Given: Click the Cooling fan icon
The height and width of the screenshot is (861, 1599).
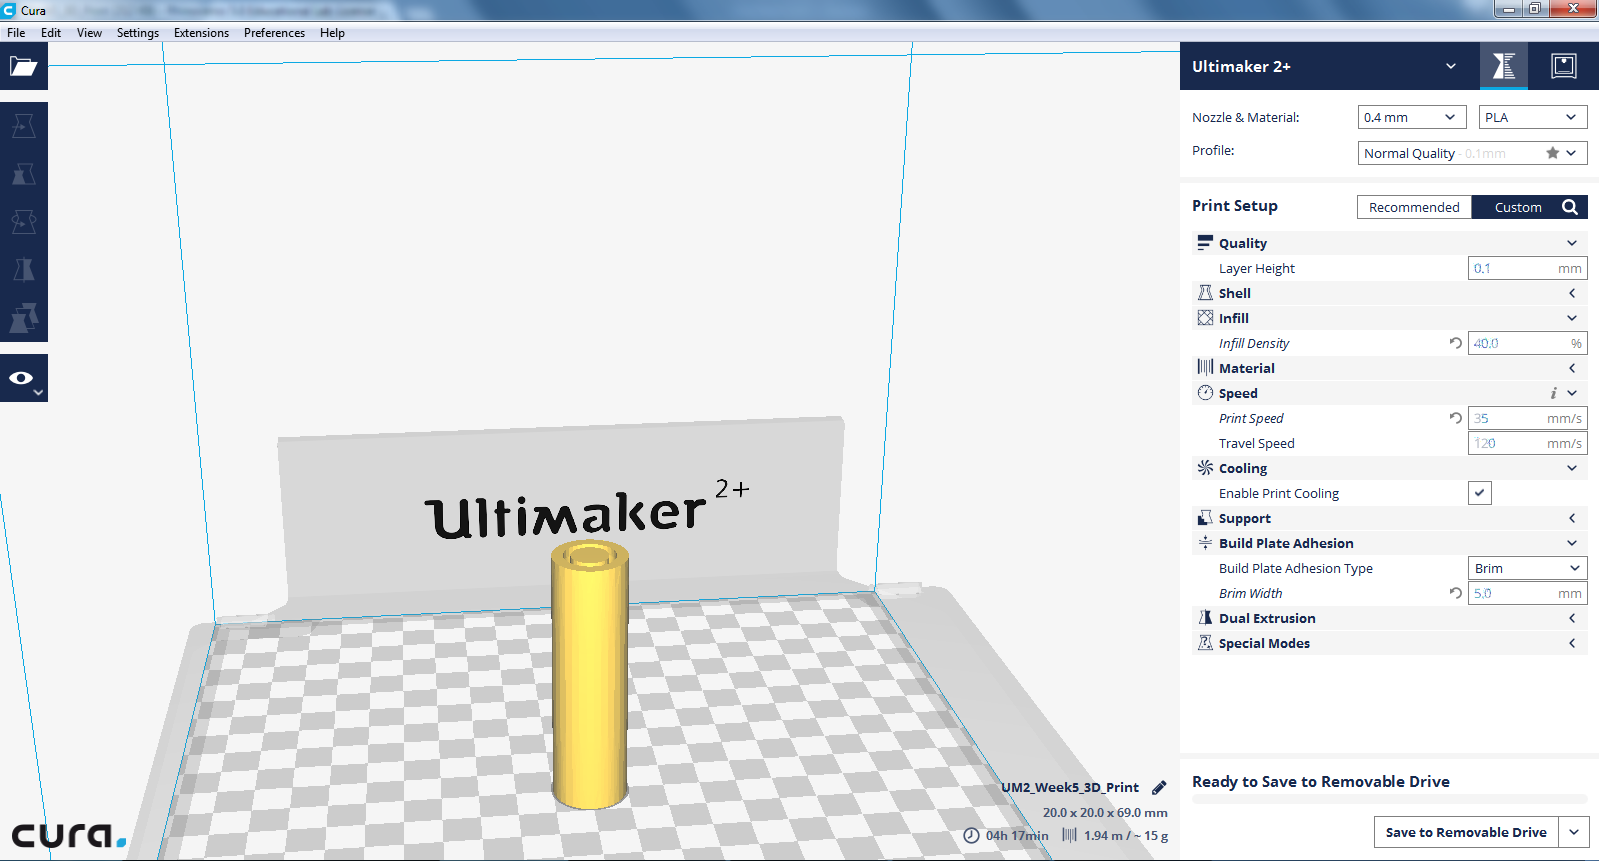Looking at the screenshot, I should [x=1205, y=468].
